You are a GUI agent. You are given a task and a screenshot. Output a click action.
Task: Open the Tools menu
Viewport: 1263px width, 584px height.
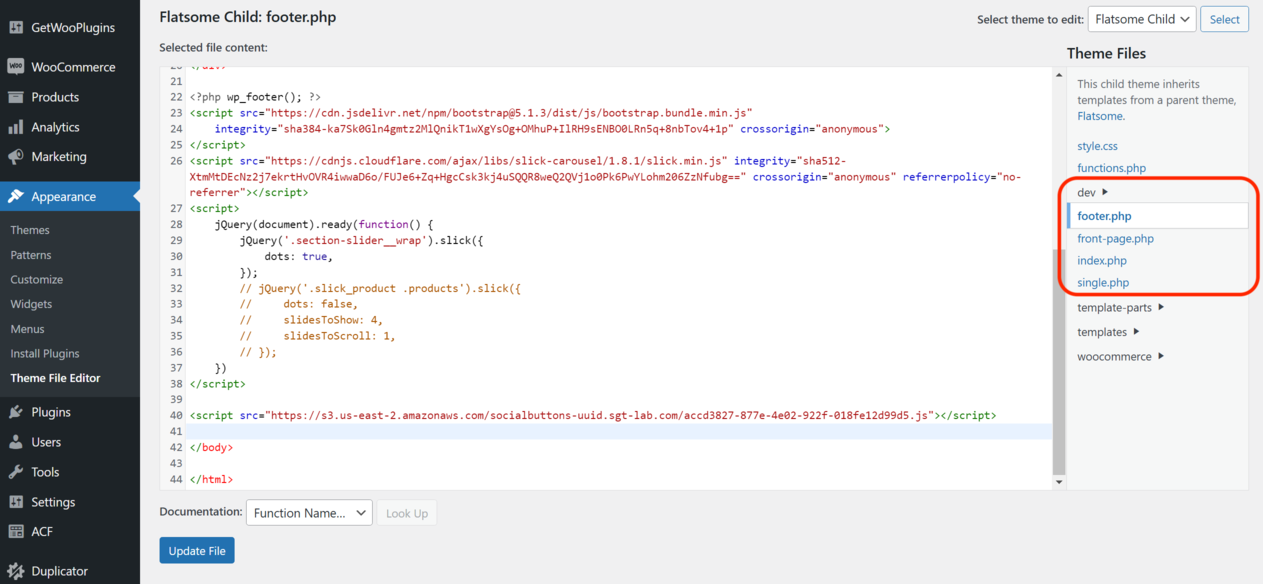40,471
